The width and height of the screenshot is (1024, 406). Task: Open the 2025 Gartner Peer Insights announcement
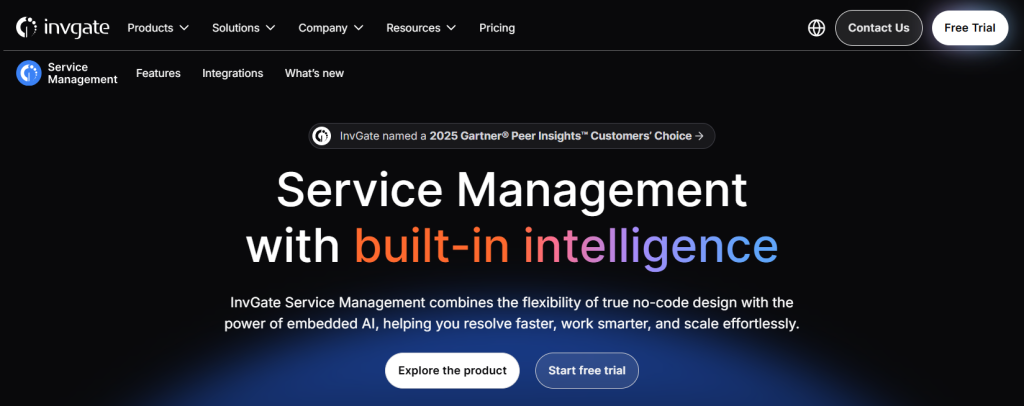pos(512,136)
